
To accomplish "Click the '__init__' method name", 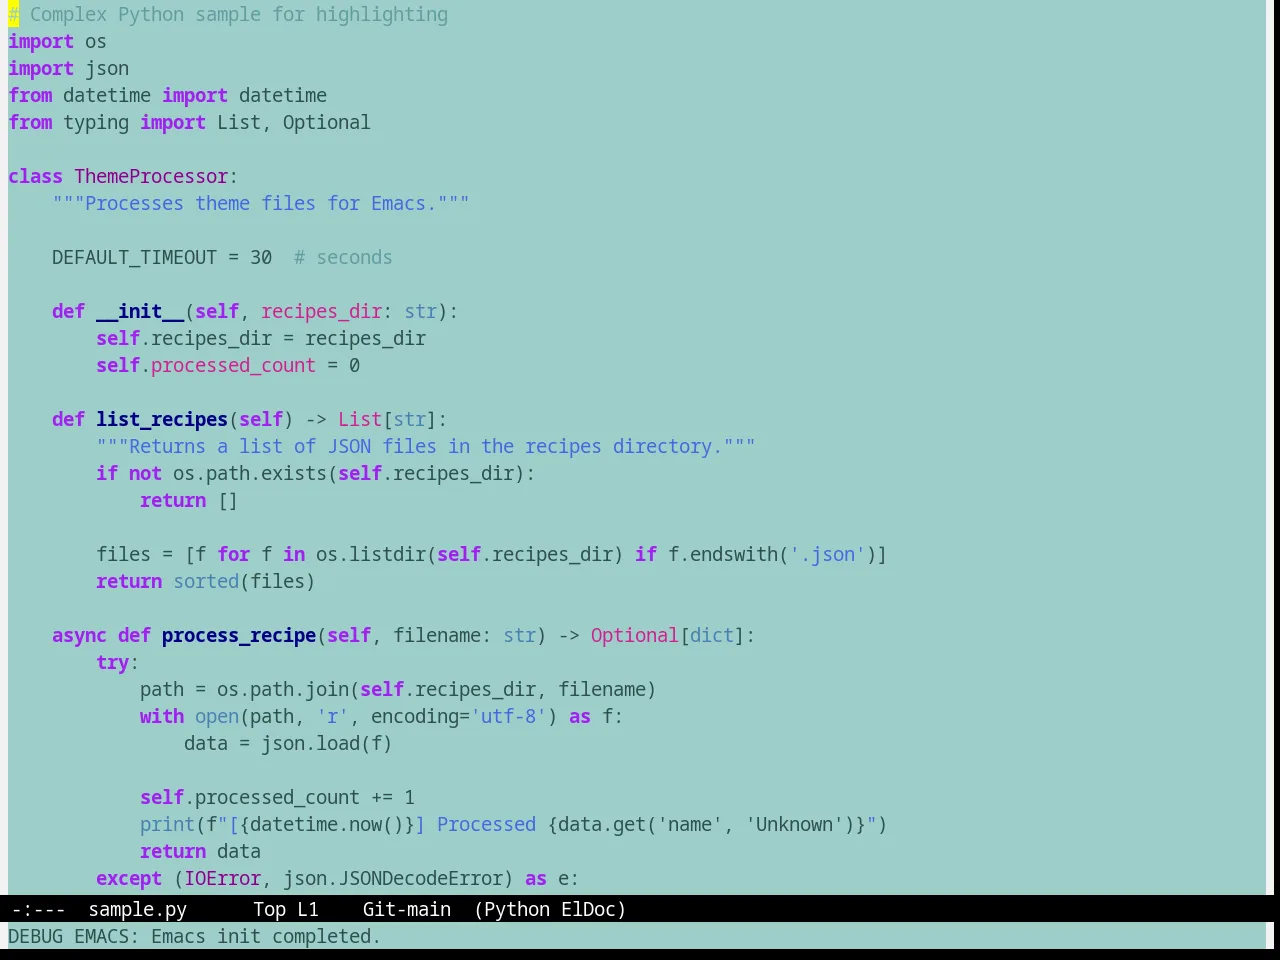I will (x=140, y=312).
